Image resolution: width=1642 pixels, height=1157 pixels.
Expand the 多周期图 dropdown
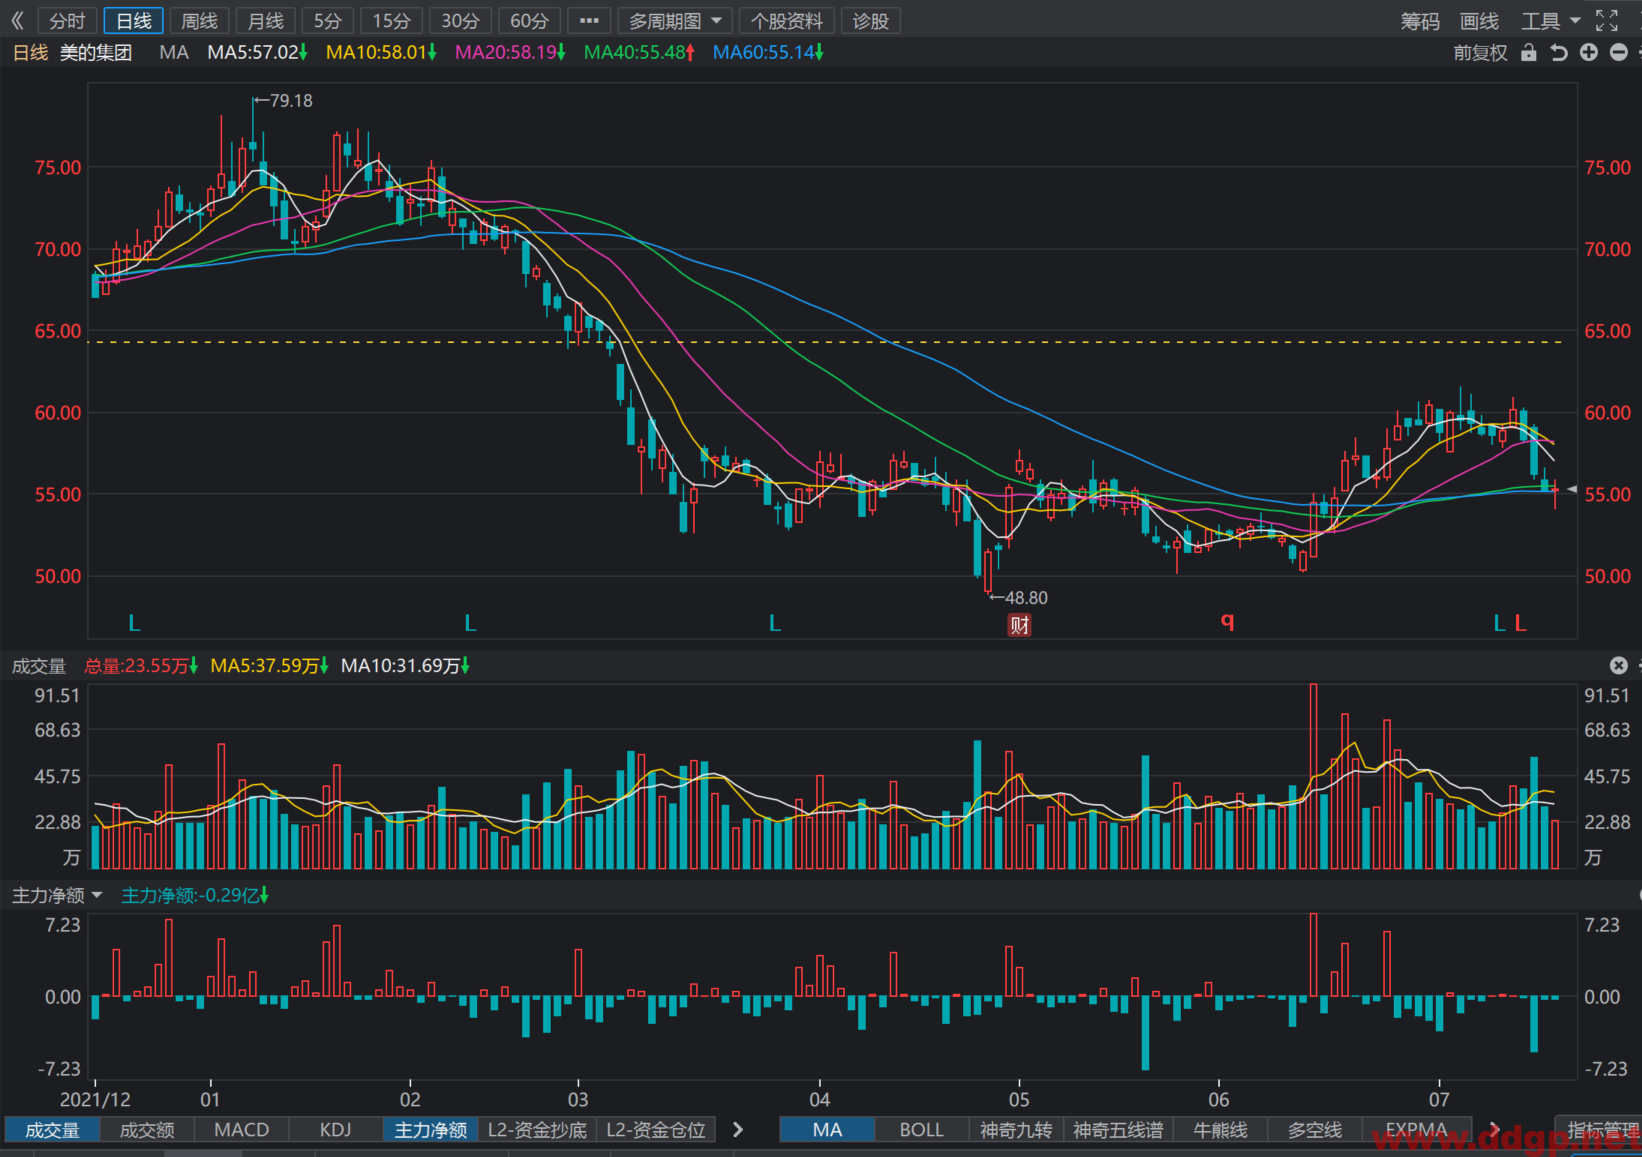(675, 21)
